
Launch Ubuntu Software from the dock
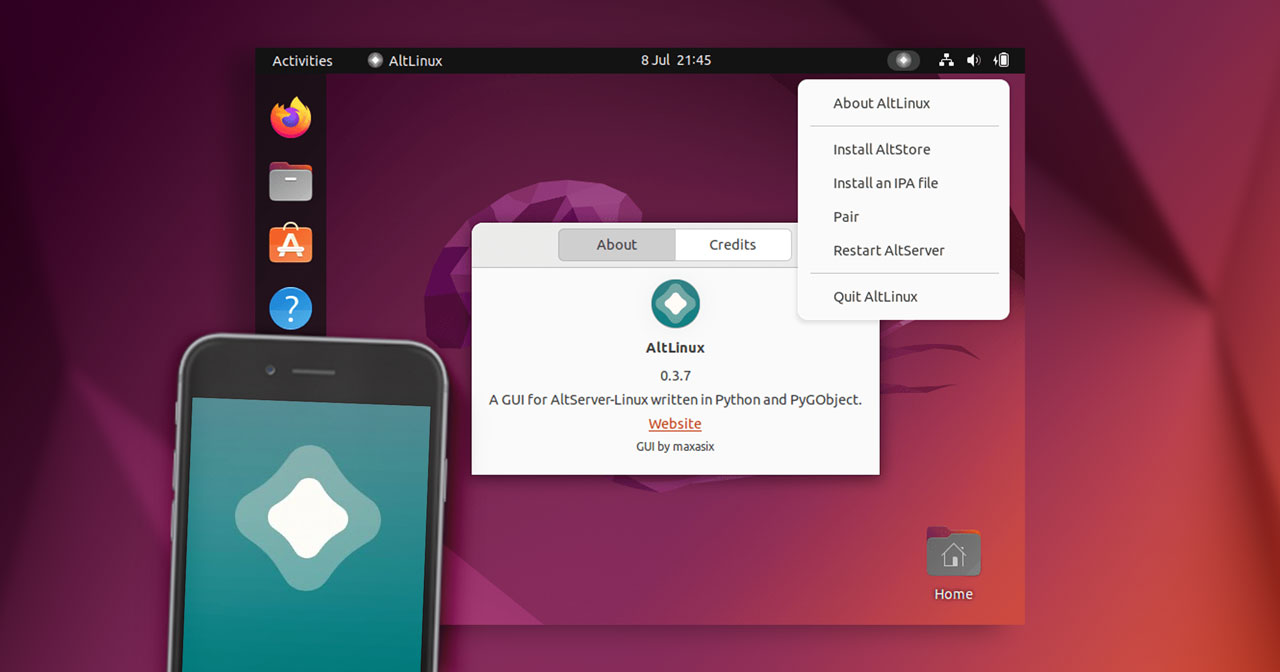pyautogui.click(x=291, y=244)
